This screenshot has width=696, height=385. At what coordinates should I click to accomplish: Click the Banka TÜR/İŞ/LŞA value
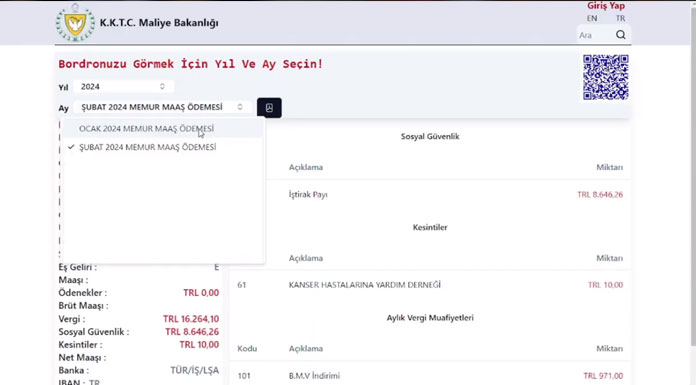click(x=194, y=370)
